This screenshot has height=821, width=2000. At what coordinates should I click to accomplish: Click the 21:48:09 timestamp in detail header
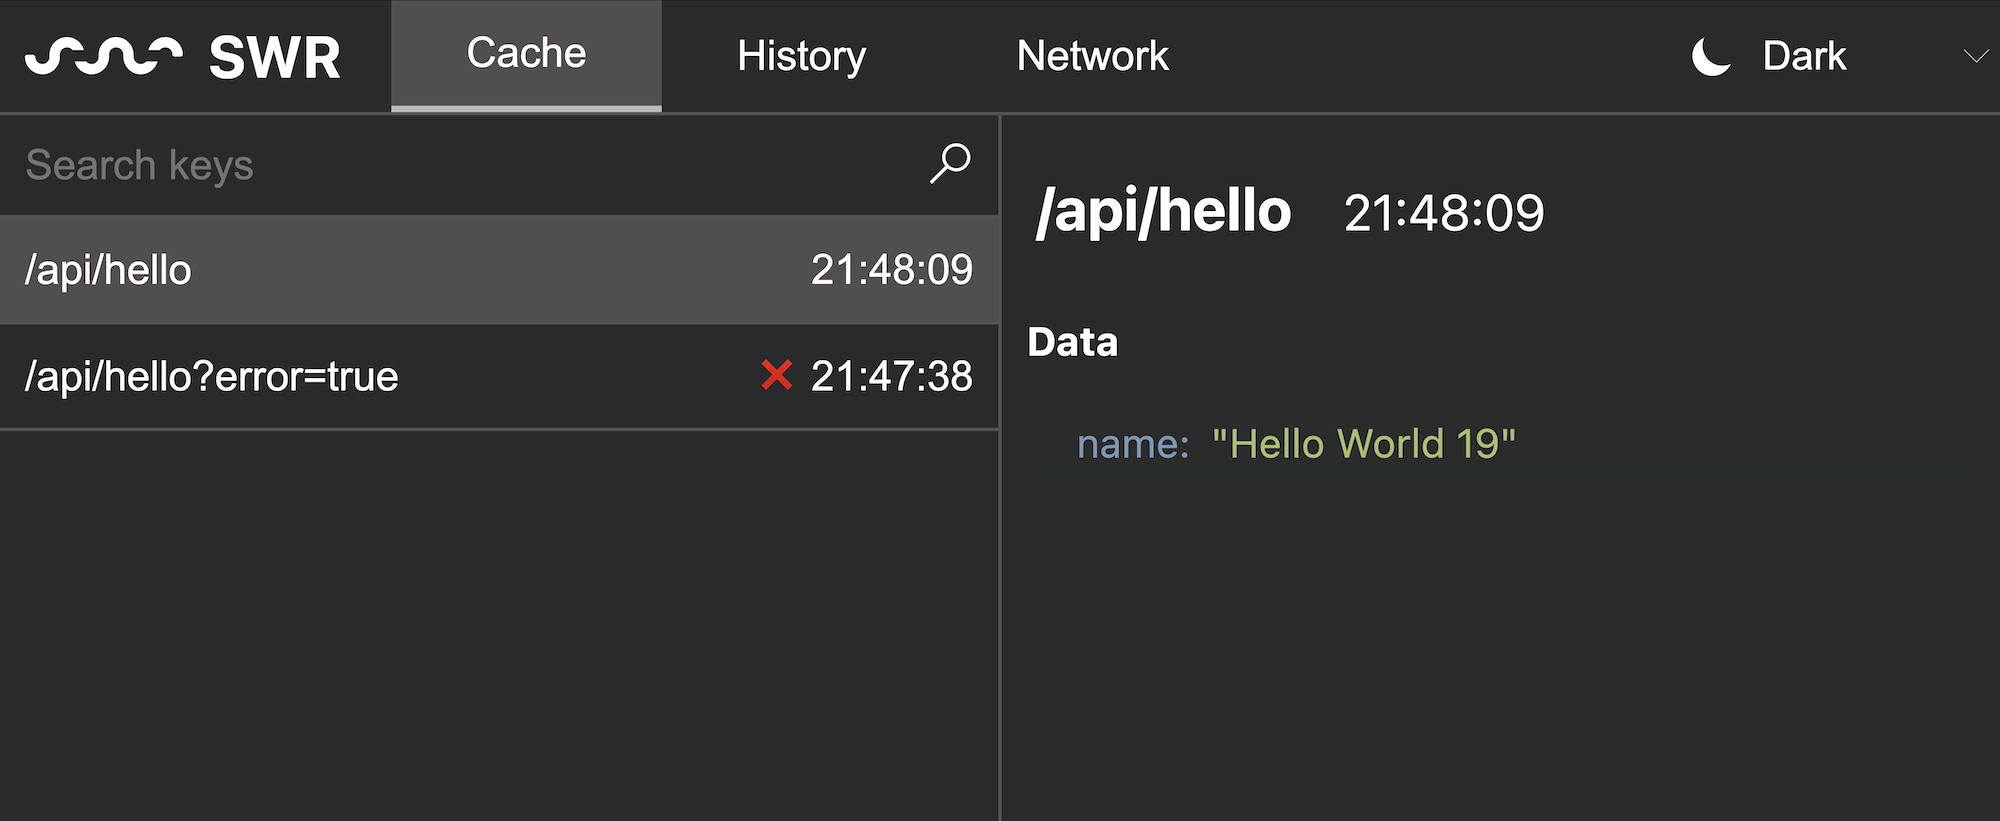(x=1443, y=213)
